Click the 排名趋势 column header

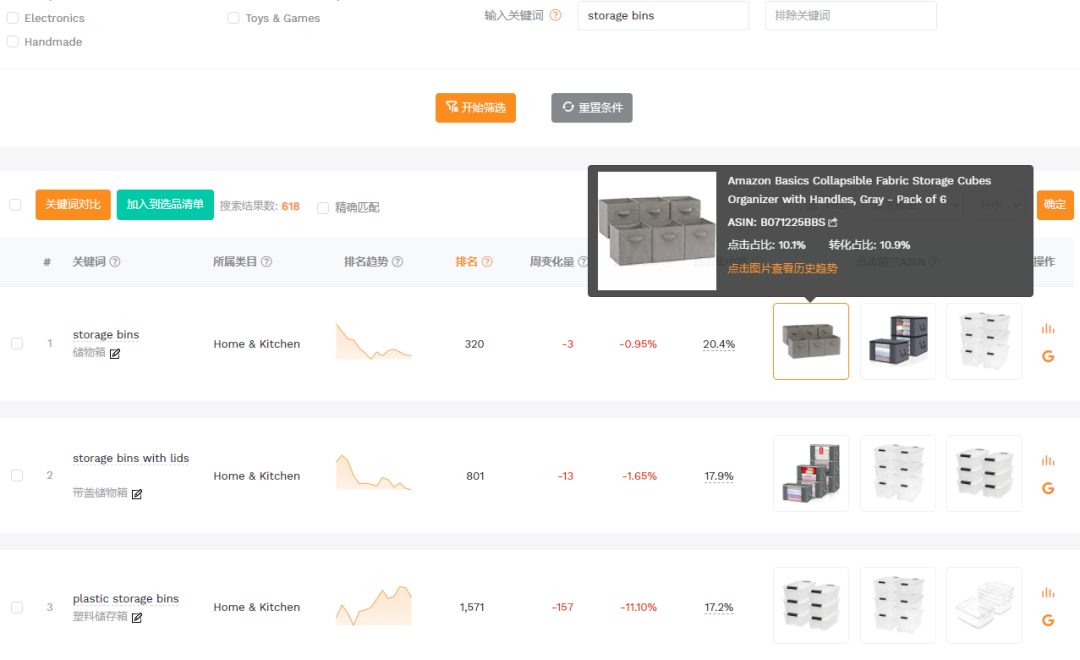[x=366, y=262]
